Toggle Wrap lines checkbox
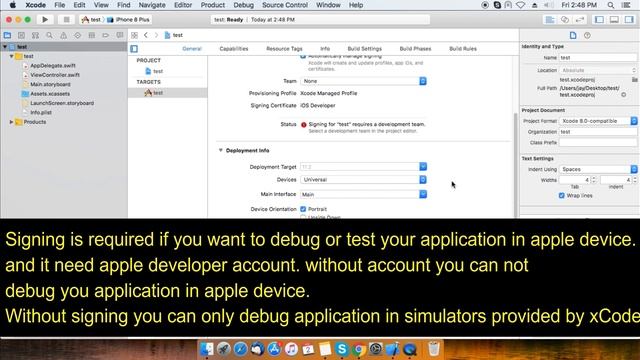 [x=562, y=196]
